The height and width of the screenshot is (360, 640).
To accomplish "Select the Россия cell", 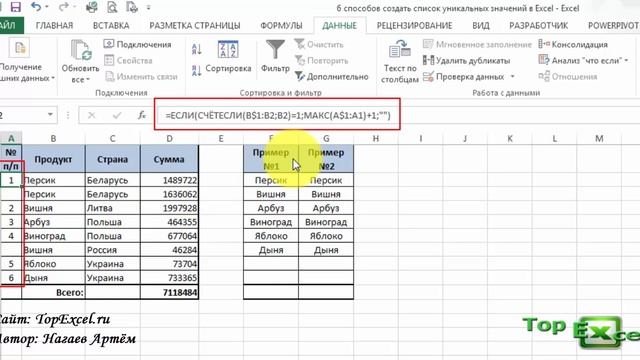I will click(113, 250).
